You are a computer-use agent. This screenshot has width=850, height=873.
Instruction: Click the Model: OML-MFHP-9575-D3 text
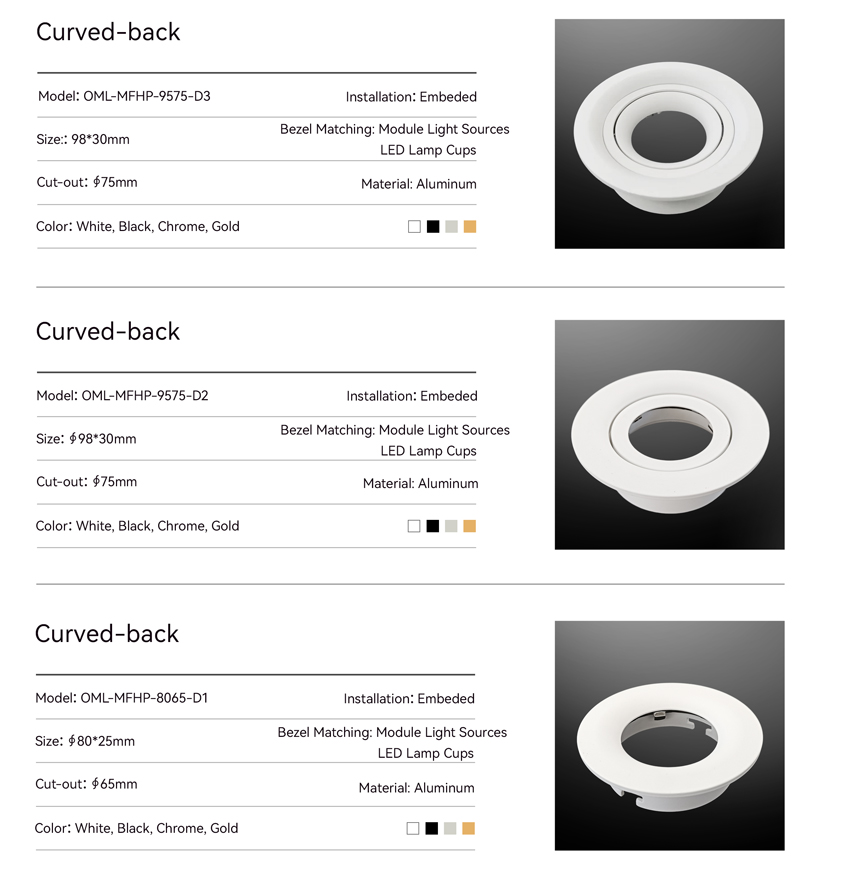click(x=124, y=96)
